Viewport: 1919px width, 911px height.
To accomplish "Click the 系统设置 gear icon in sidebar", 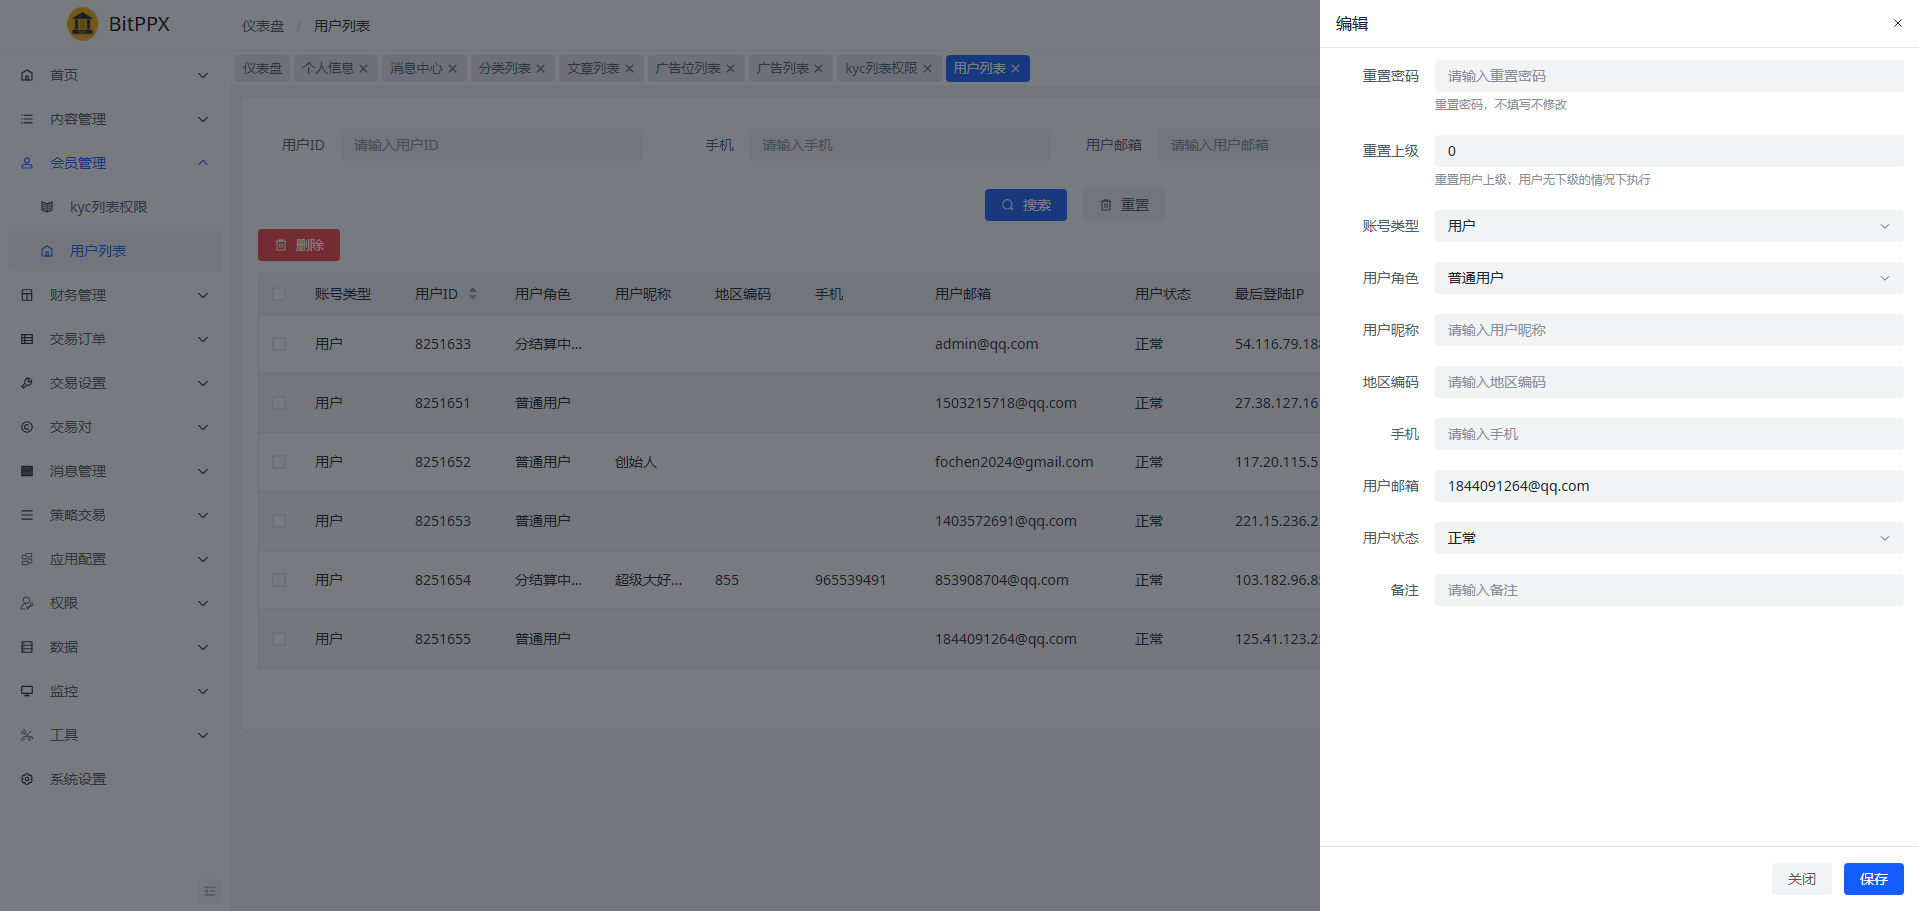I will click(x=27, y=779).
